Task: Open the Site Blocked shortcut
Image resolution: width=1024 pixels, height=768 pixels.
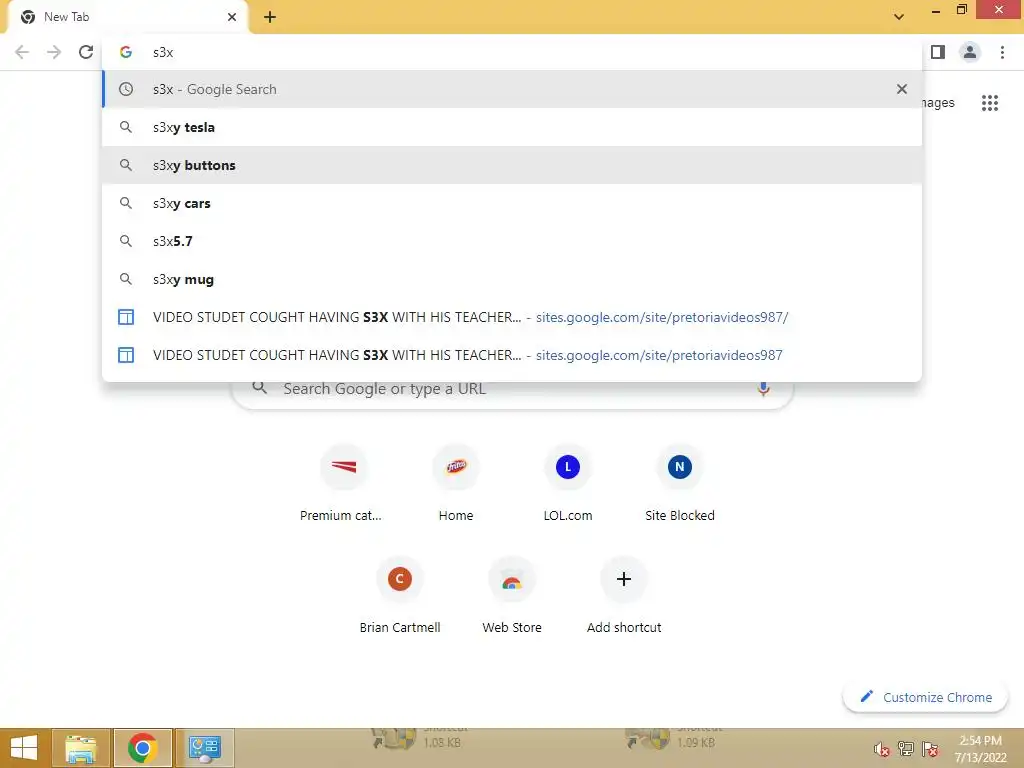Action: point(680,484)
